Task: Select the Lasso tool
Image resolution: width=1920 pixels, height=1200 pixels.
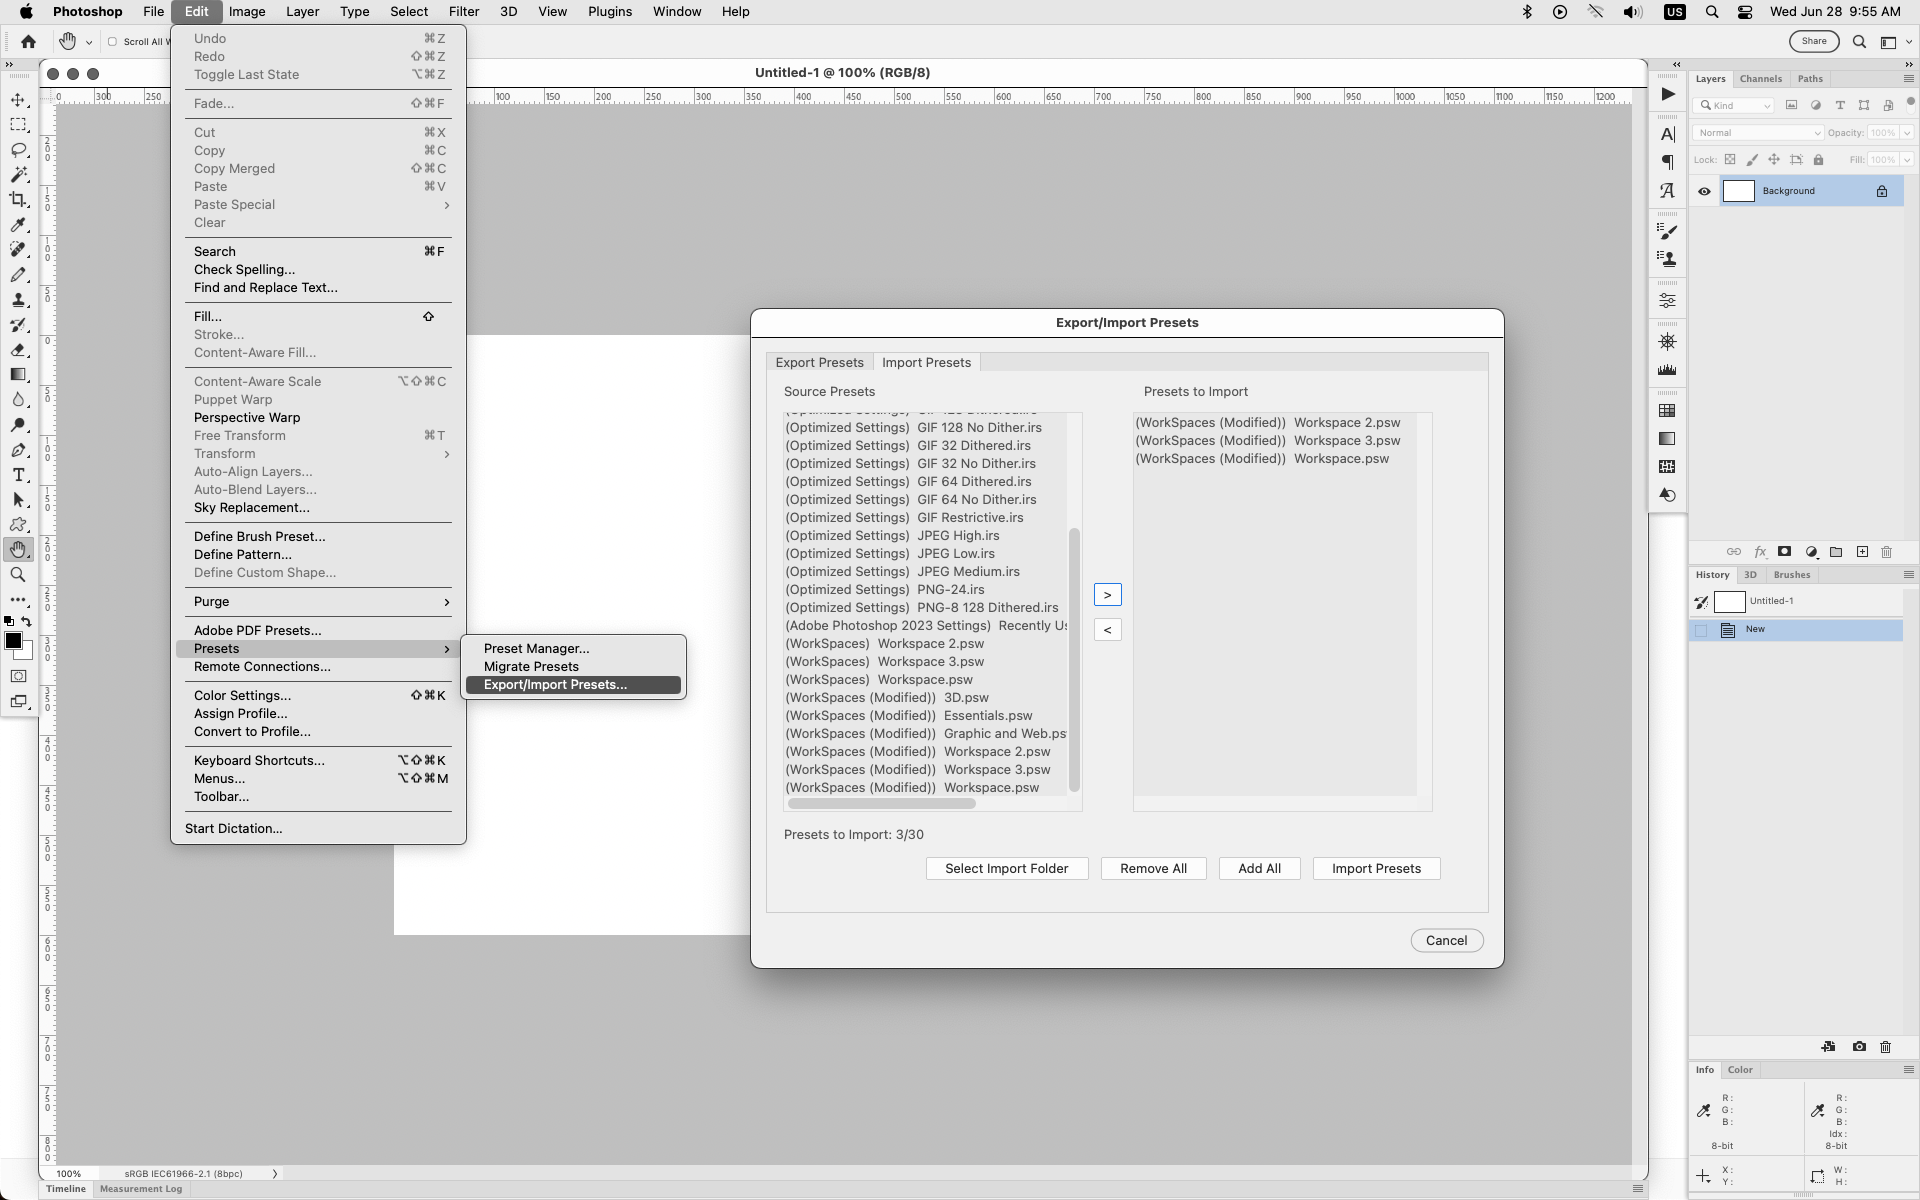Action: pyautogui.click(x=18, y=149)
